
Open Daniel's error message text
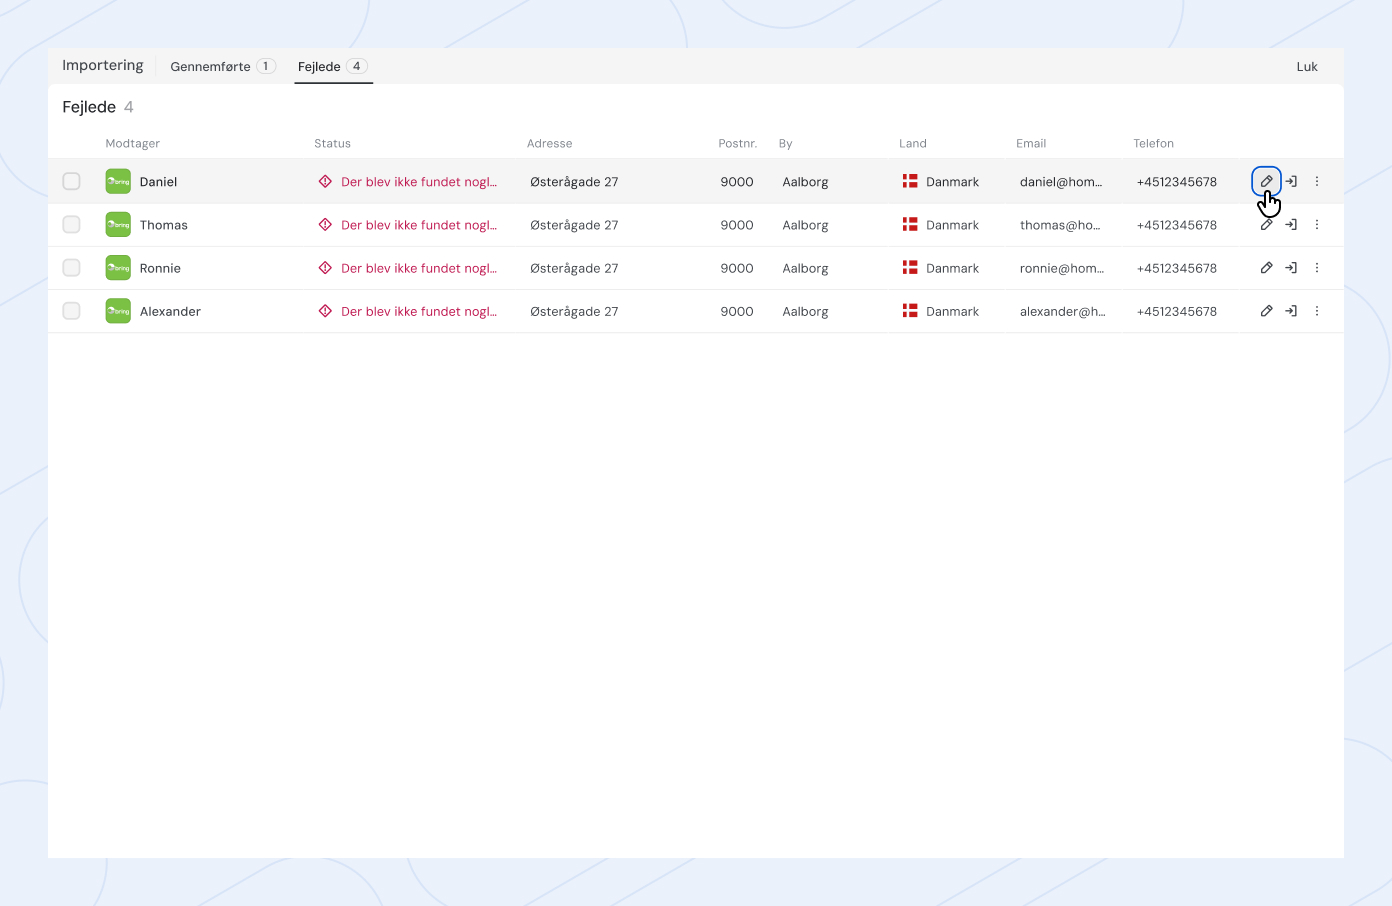point(419,182)
